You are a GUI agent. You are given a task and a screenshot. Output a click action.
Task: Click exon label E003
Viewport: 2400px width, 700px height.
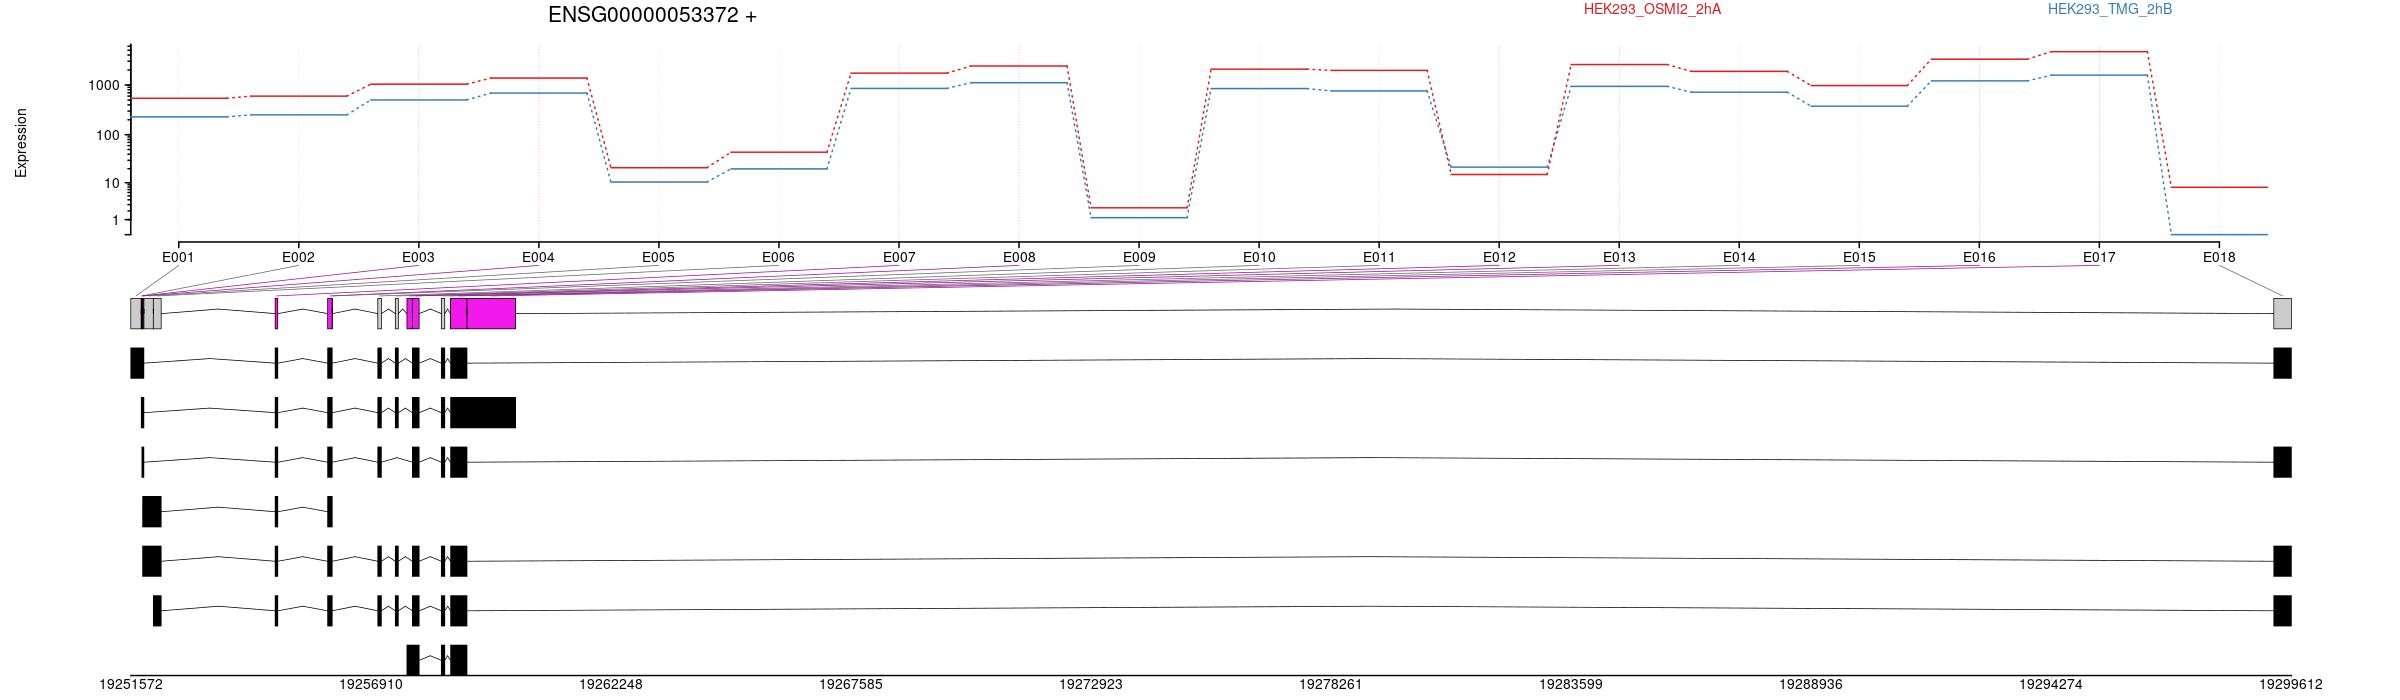tap(418, 257)
